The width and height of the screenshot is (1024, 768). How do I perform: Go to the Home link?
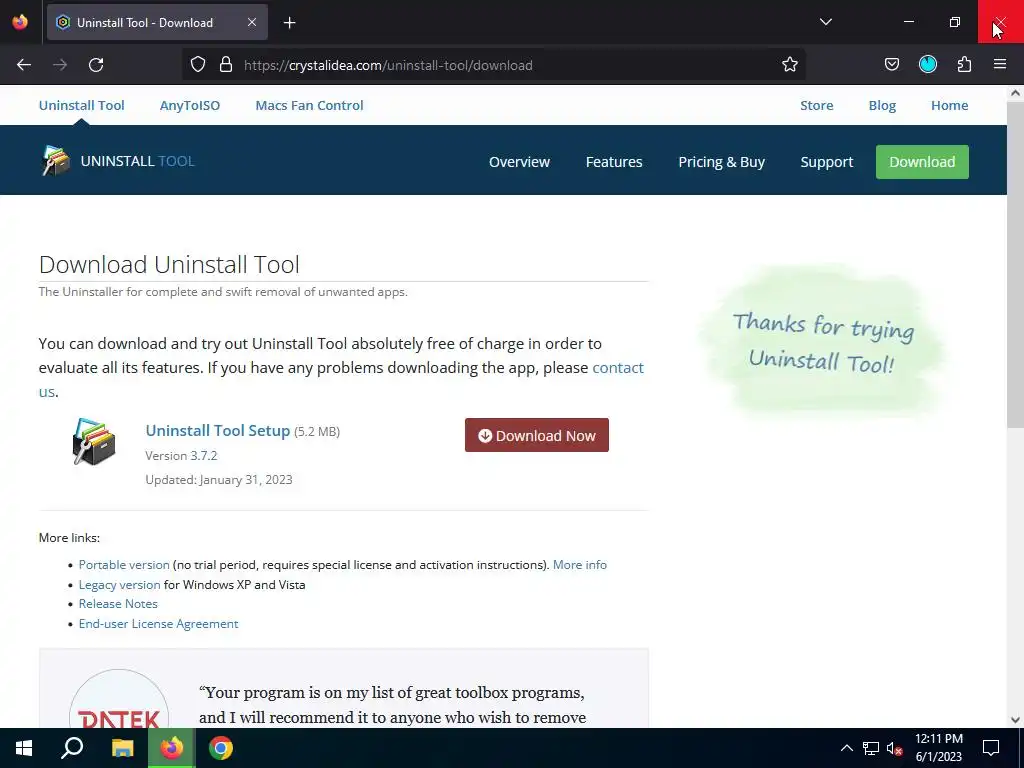pos(950,105)
